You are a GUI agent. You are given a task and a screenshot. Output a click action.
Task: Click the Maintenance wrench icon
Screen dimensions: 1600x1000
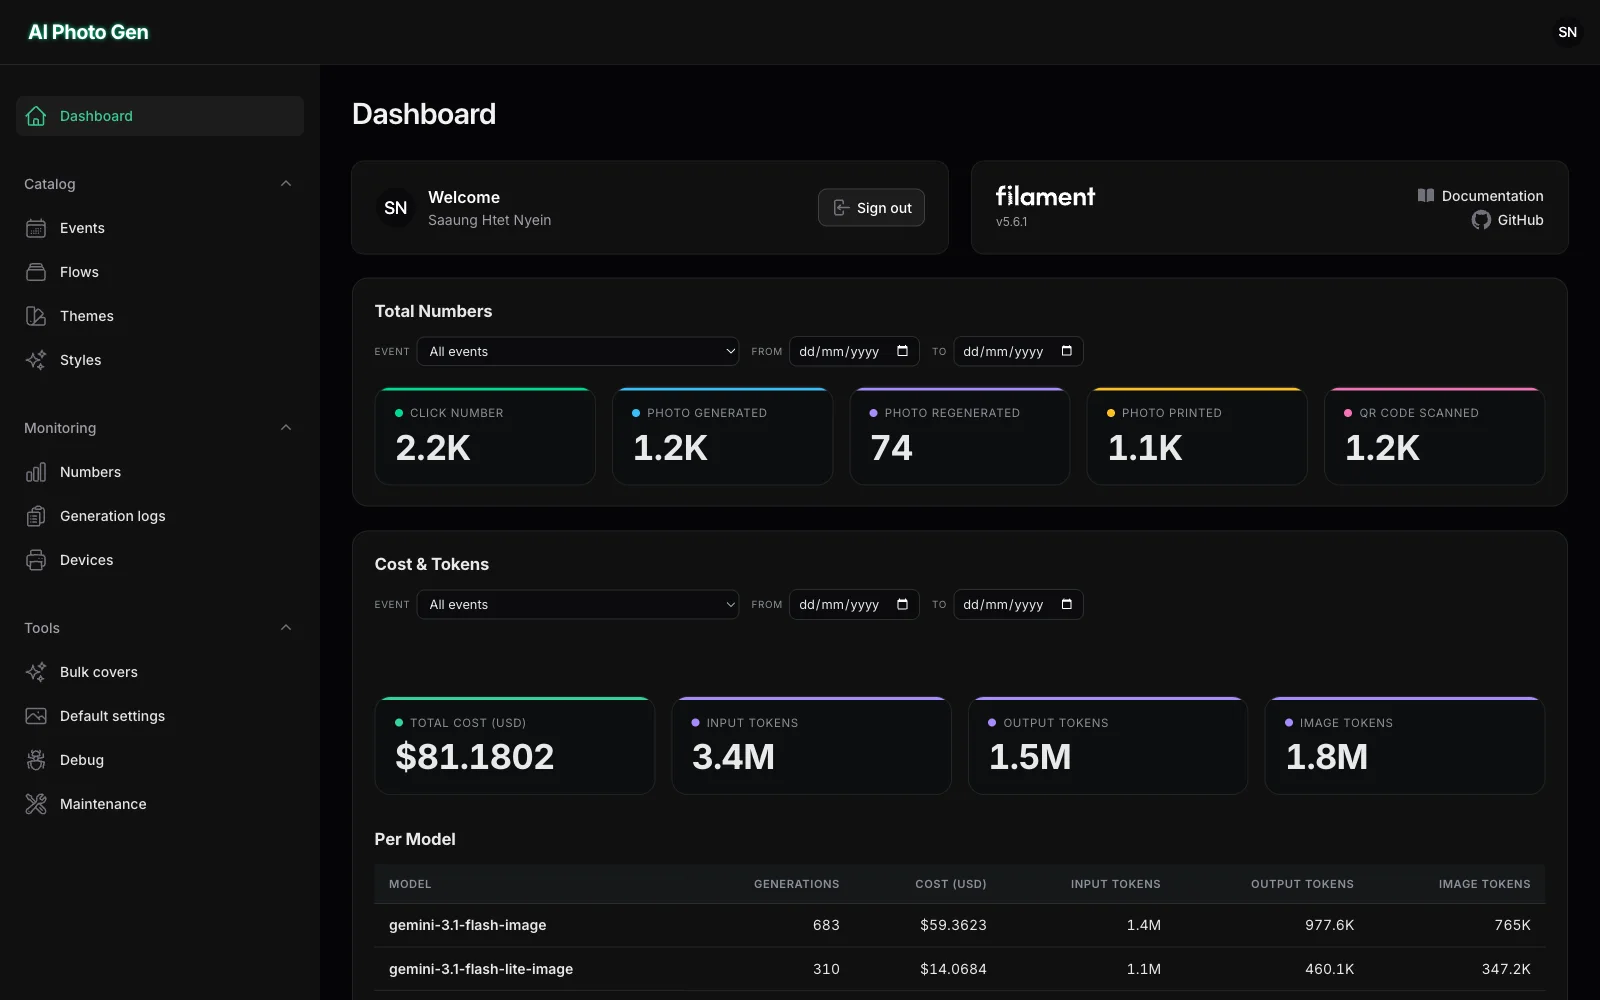pos(36,804)
